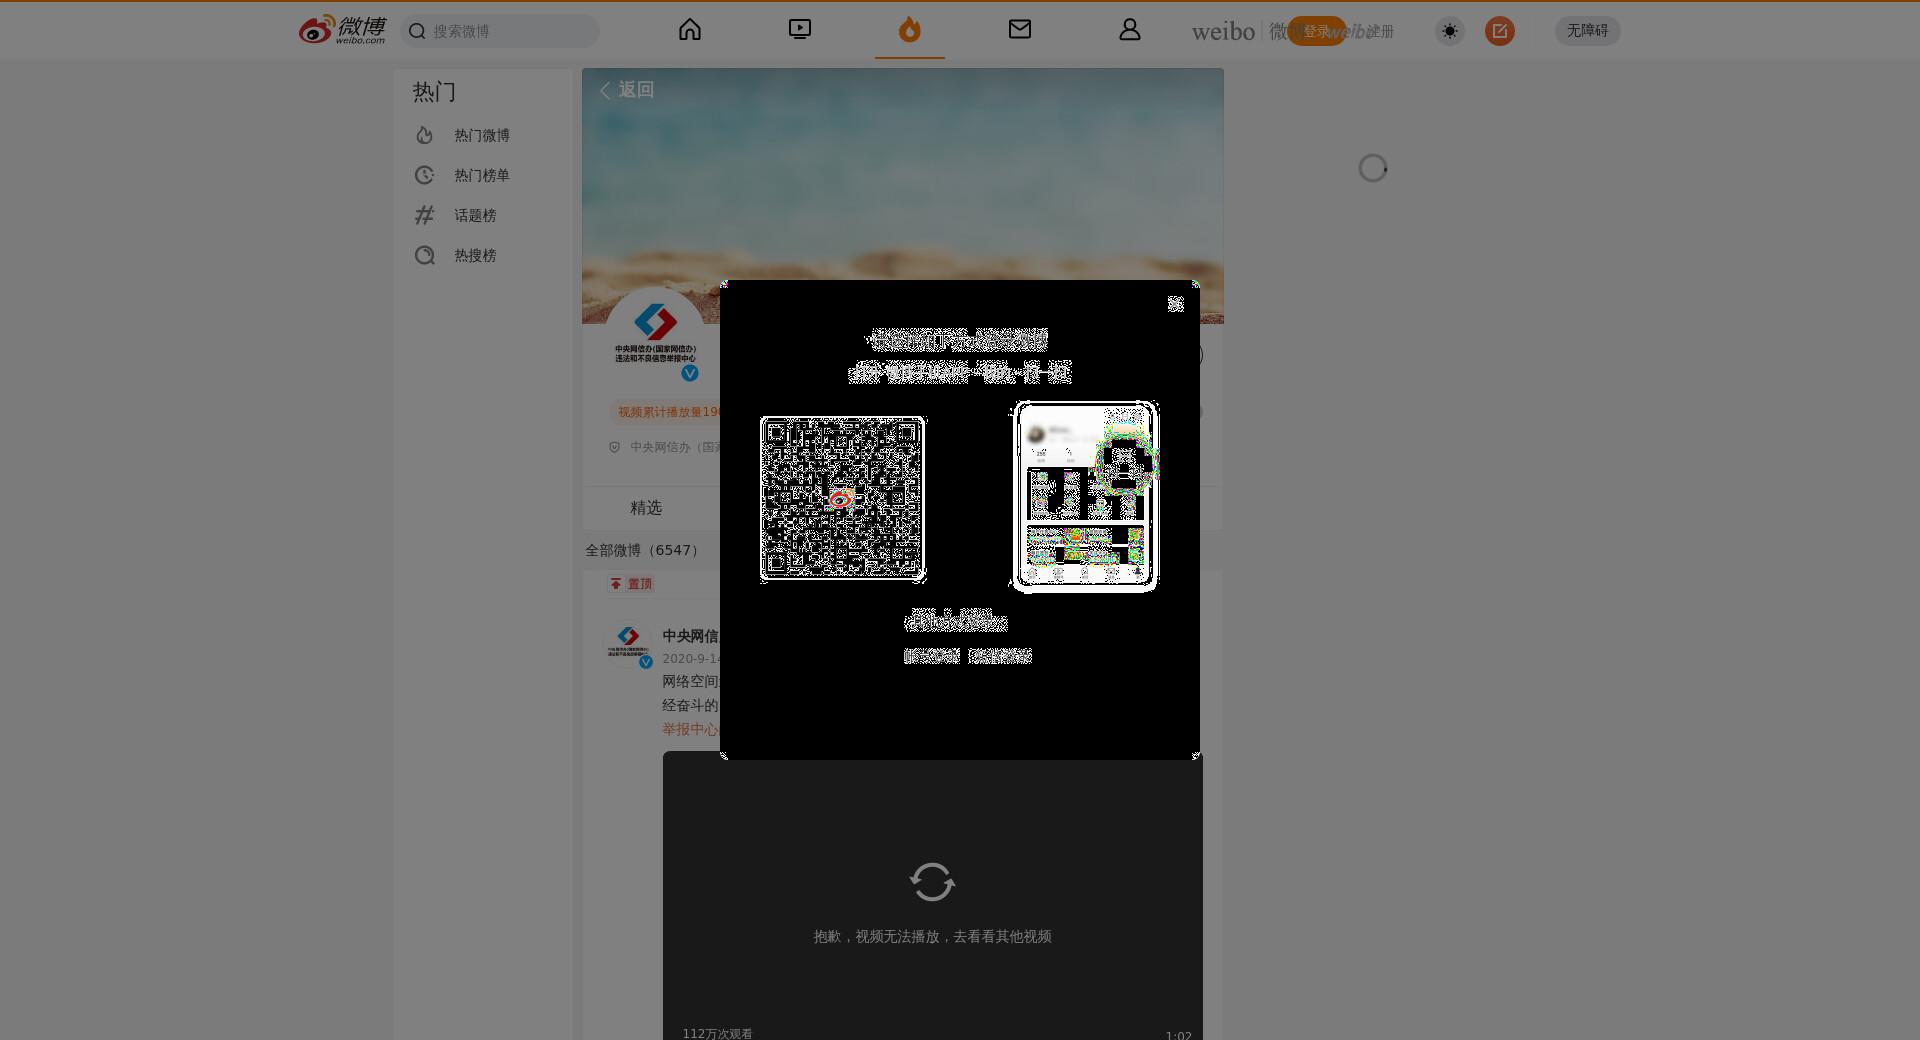
Task: Click the 无障碍 accessibility button
Action: [x=1587, y=31]
